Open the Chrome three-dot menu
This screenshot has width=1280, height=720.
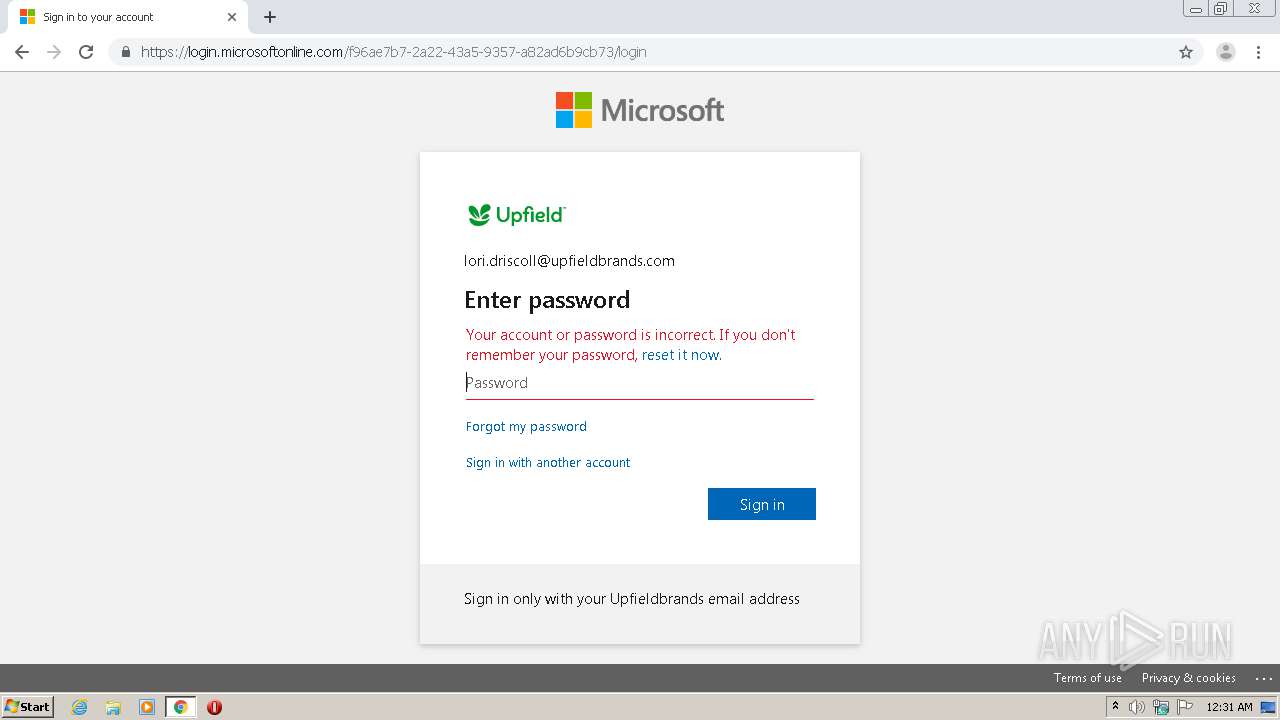click(1259, 52)
